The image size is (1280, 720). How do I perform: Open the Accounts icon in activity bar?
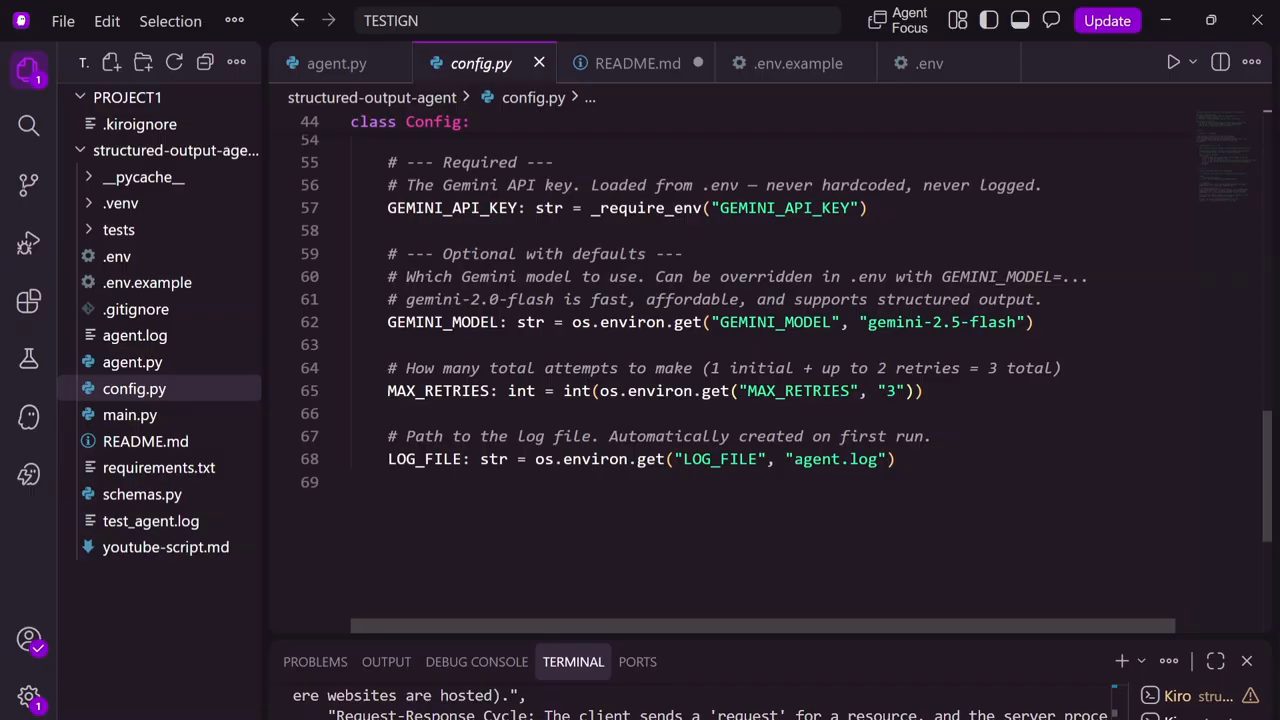coord(28,640)
